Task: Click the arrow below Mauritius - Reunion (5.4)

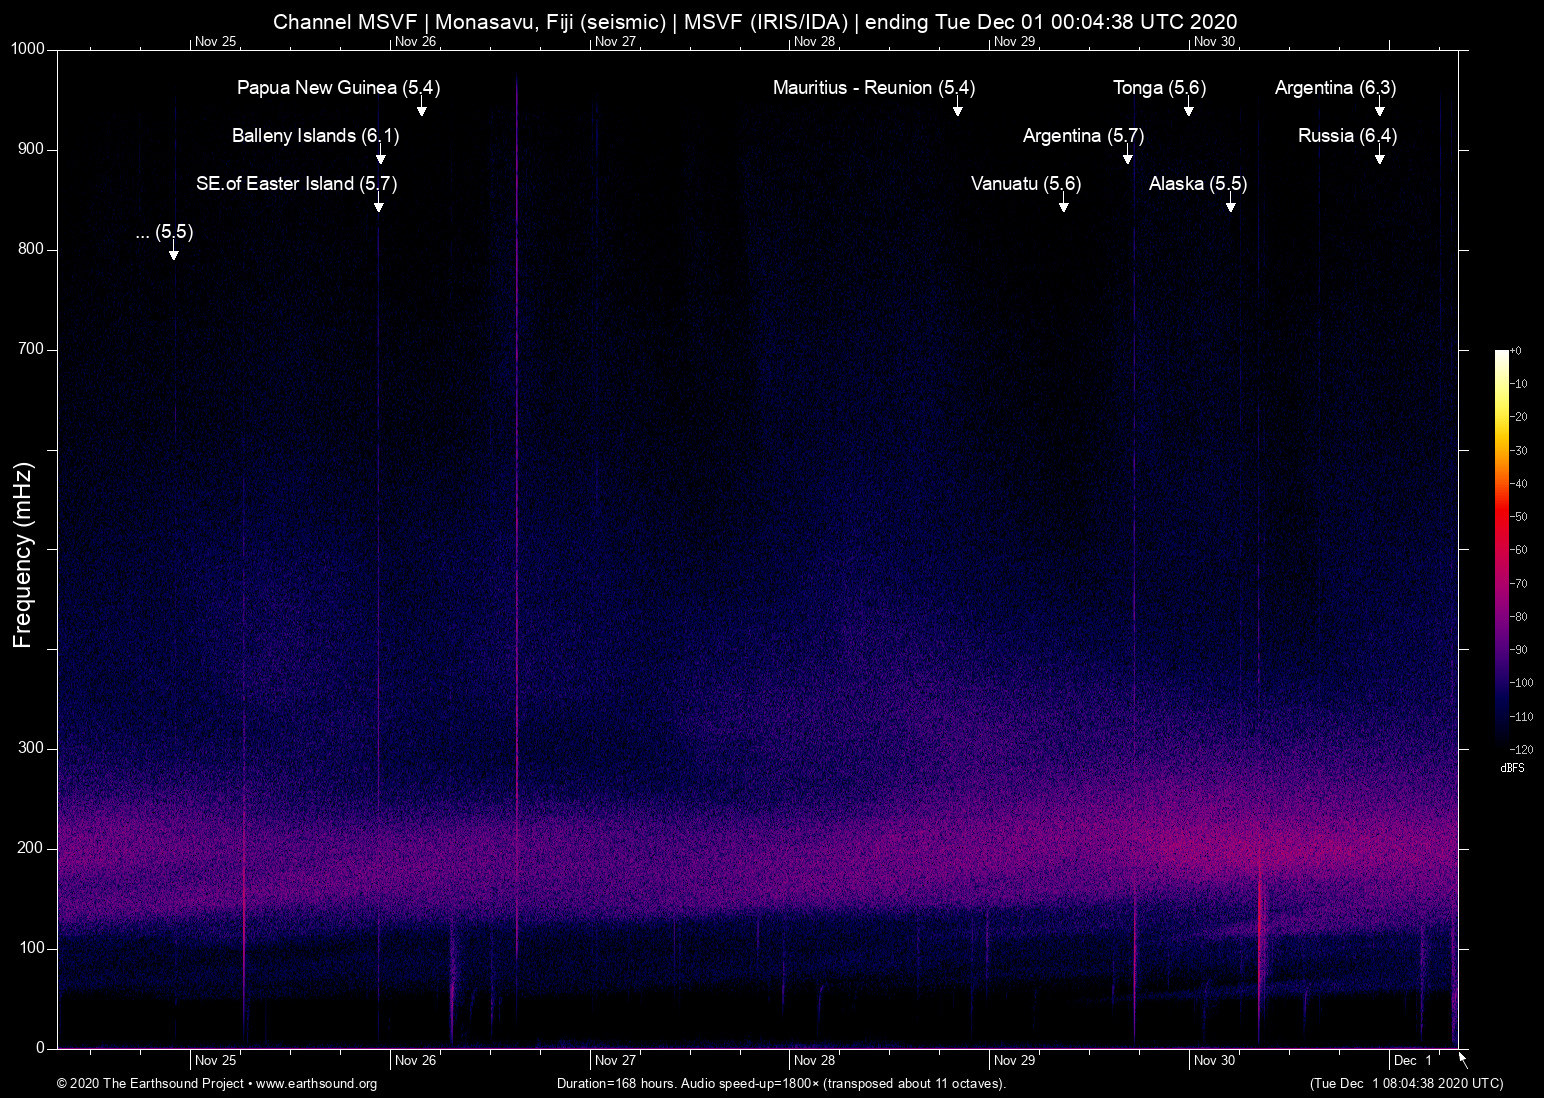Action: (x=957, y=108)
